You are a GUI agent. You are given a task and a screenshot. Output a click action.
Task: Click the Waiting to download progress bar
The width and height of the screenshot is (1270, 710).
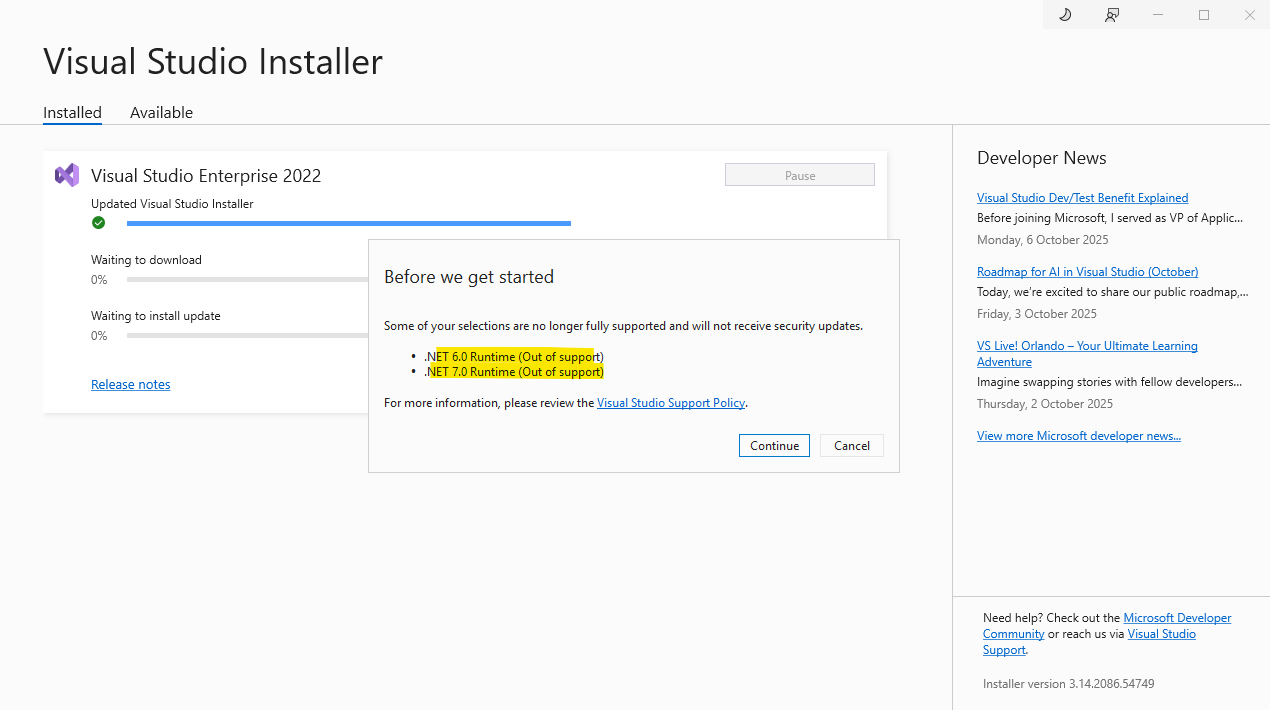pos(247,280)
